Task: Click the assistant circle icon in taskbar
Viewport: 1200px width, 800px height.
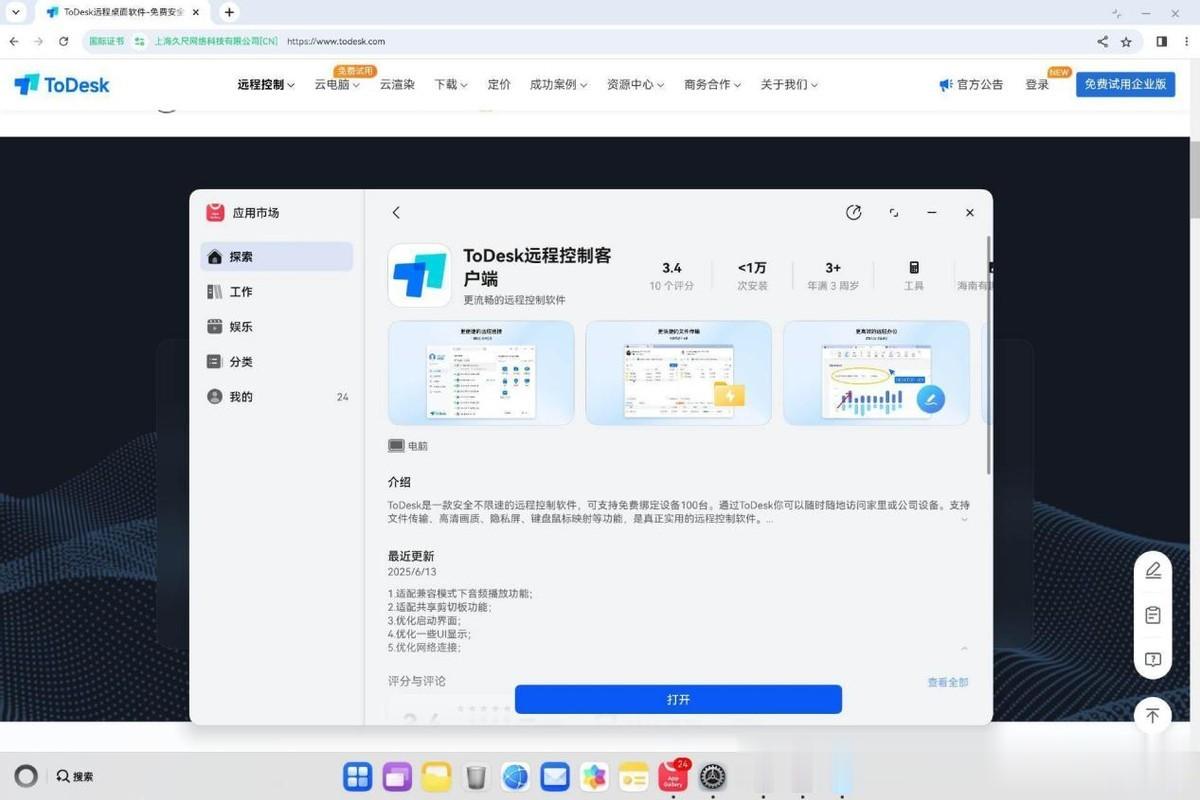Action: click(x=26, y=776)
